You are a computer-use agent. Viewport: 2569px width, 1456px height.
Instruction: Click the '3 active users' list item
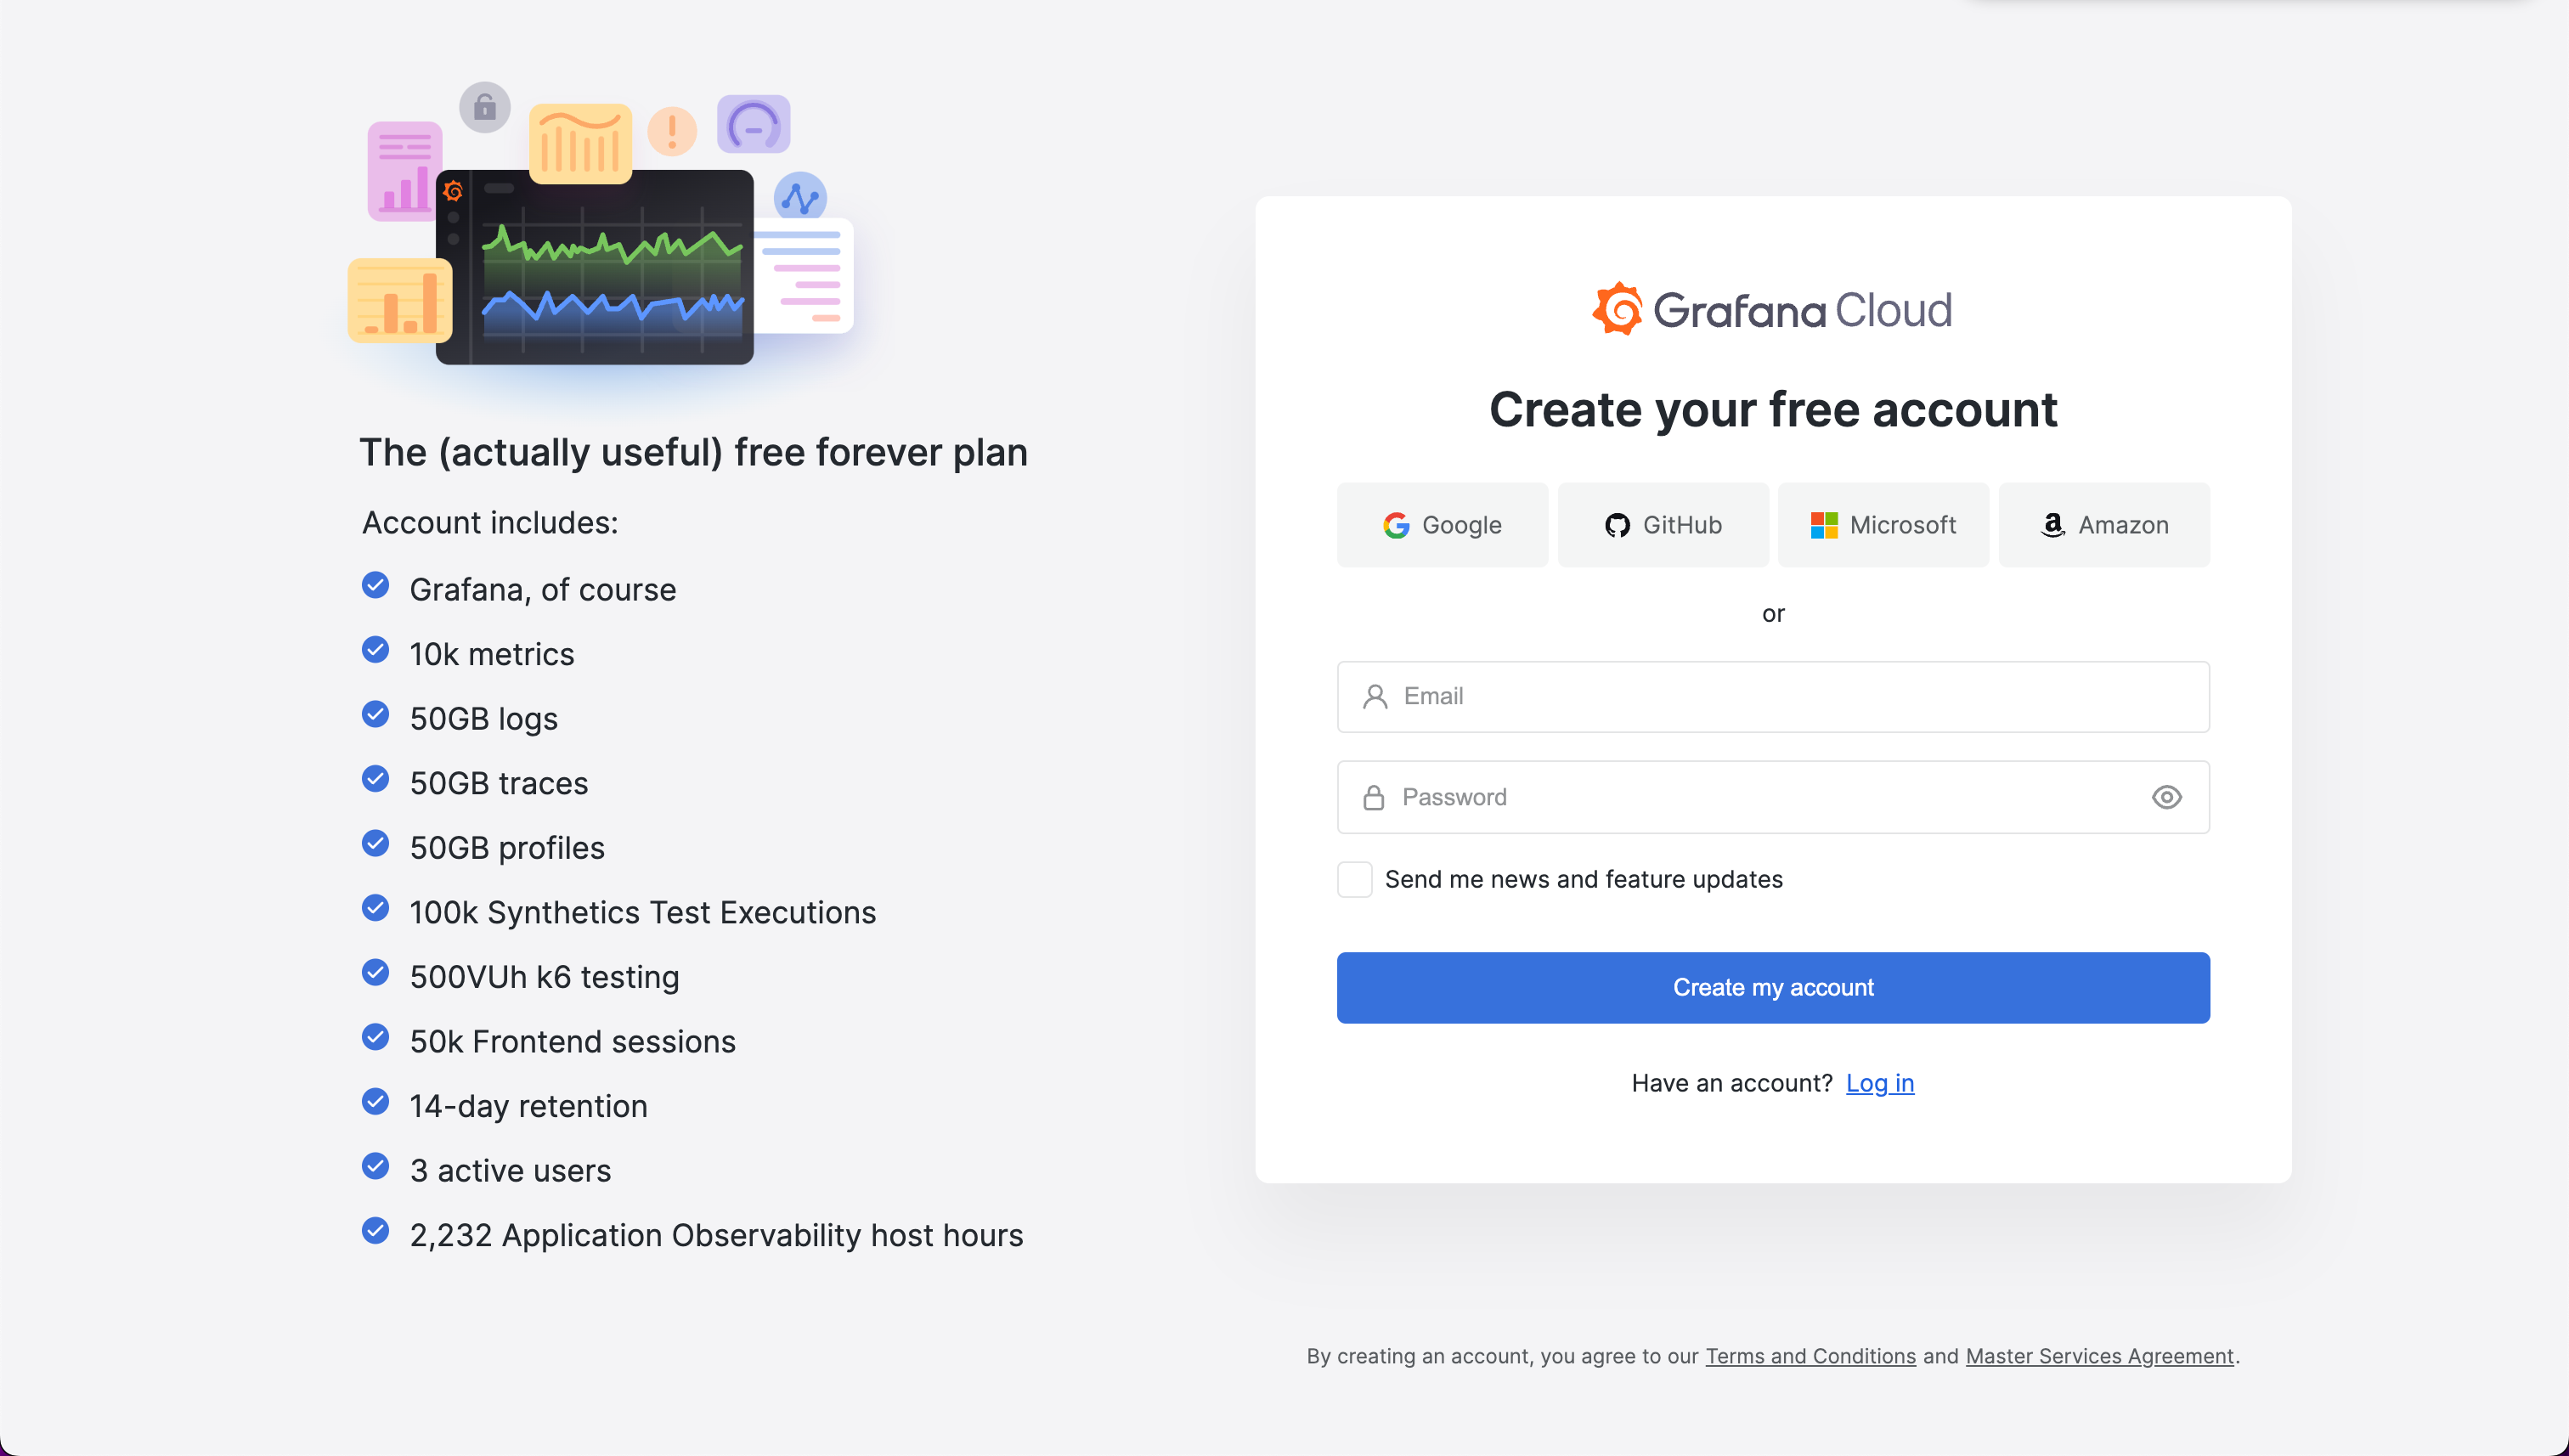tap(510, 1170)
